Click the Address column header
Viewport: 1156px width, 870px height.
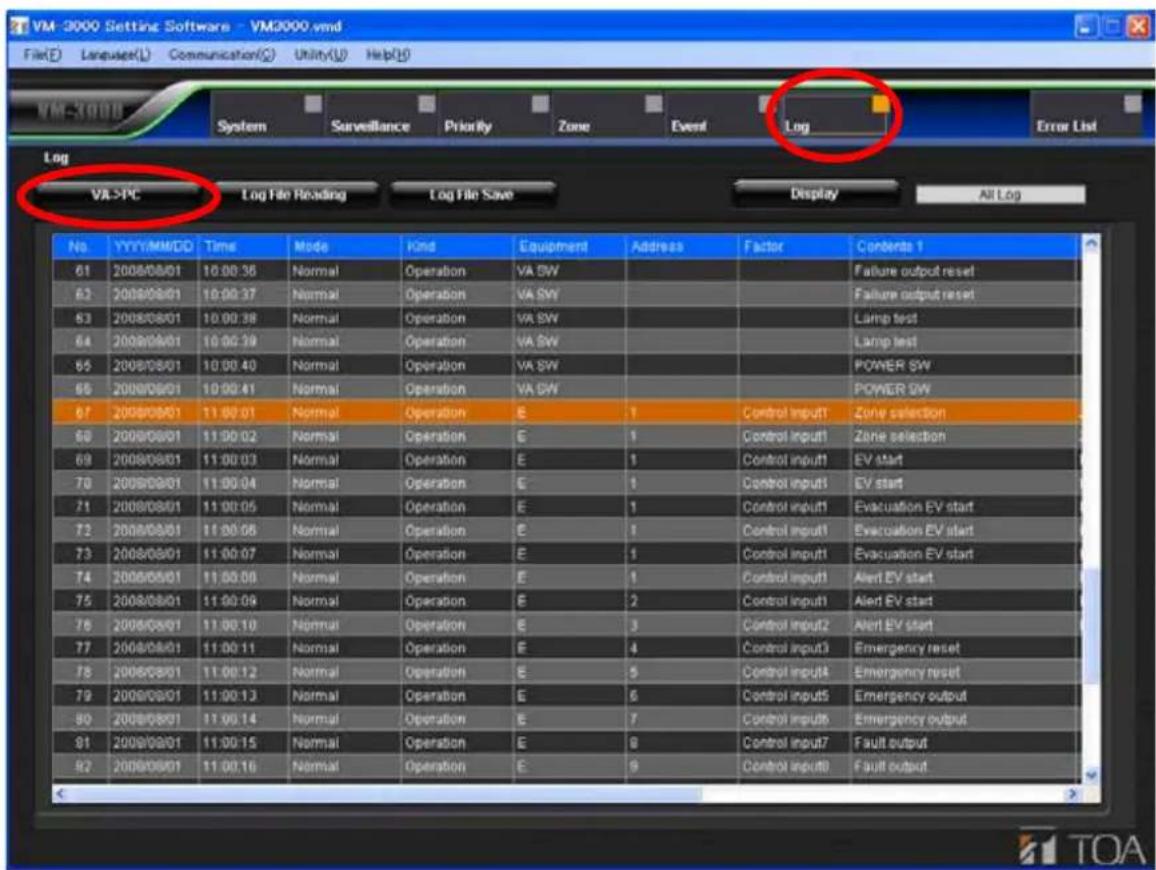(x=682, y=246)
